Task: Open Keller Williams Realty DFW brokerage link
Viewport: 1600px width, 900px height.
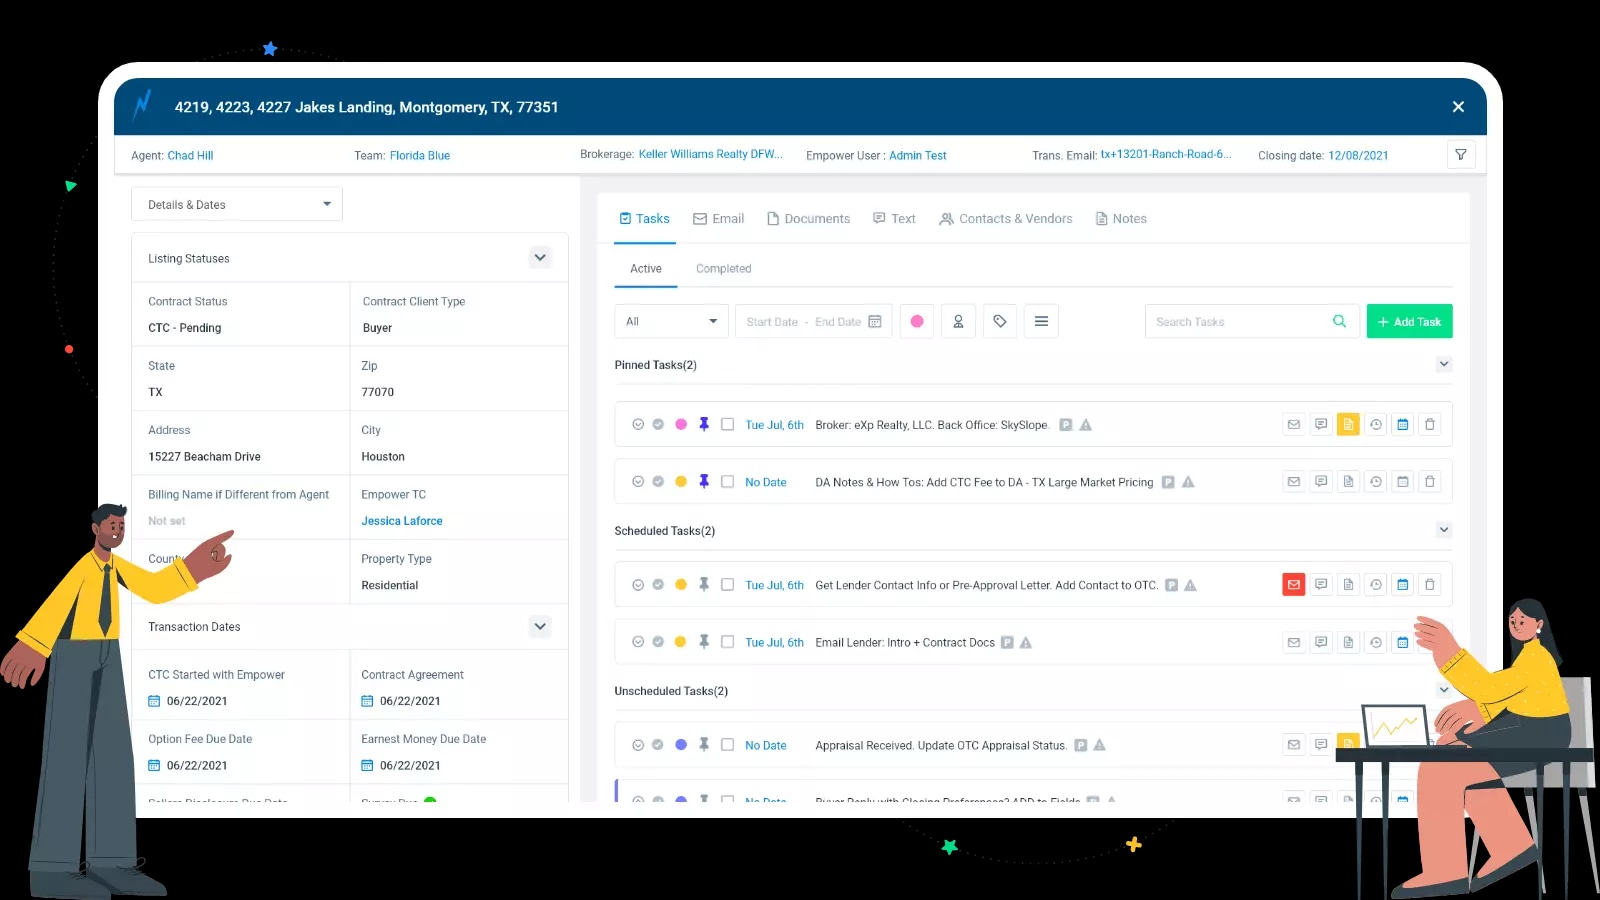Action: 711,154
